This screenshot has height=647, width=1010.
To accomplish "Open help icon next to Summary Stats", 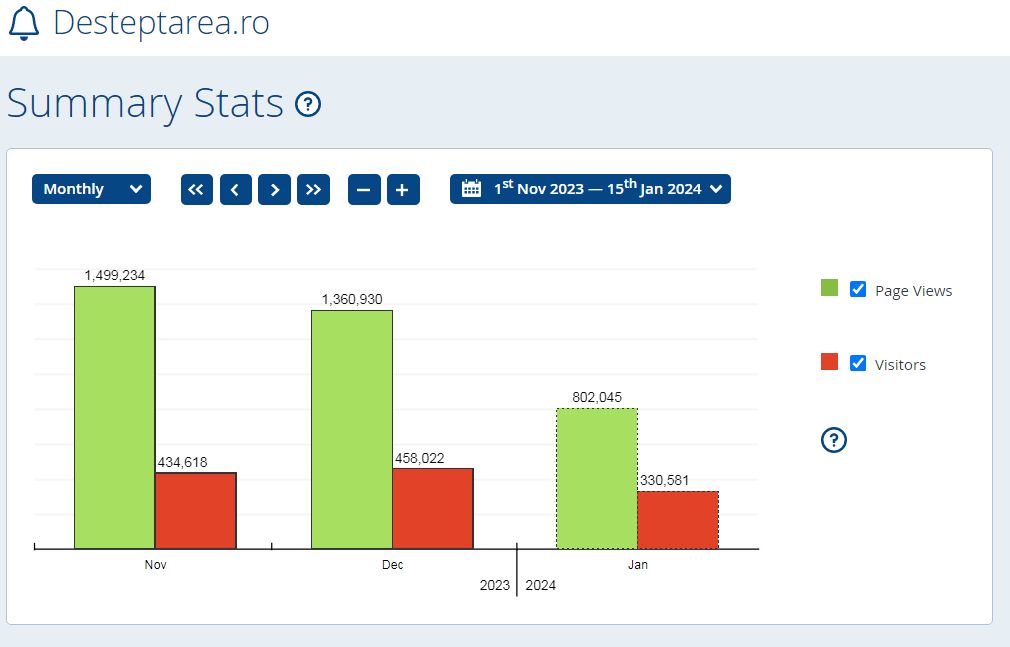I will pyautogui.click(x=308, y=104).
